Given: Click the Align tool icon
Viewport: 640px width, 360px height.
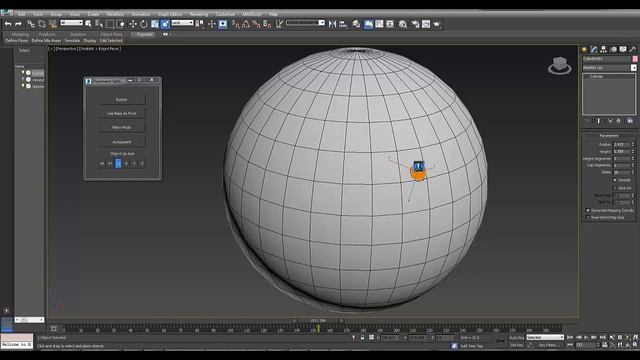Looking at the screenshot, I should click(x=343, y=24).
